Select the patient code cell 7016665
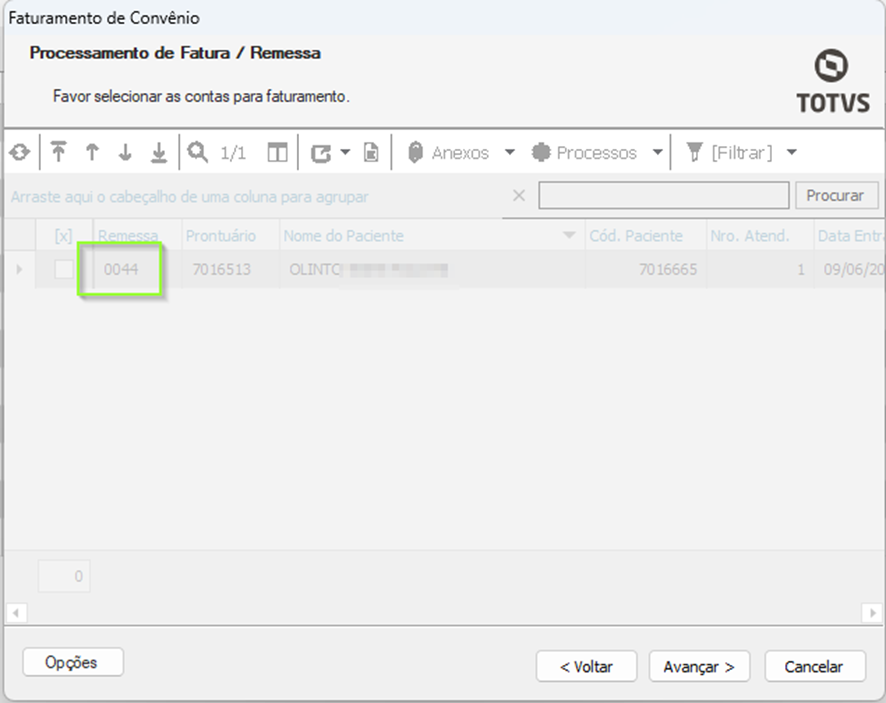Screen dimensions: 886x703 645,269
